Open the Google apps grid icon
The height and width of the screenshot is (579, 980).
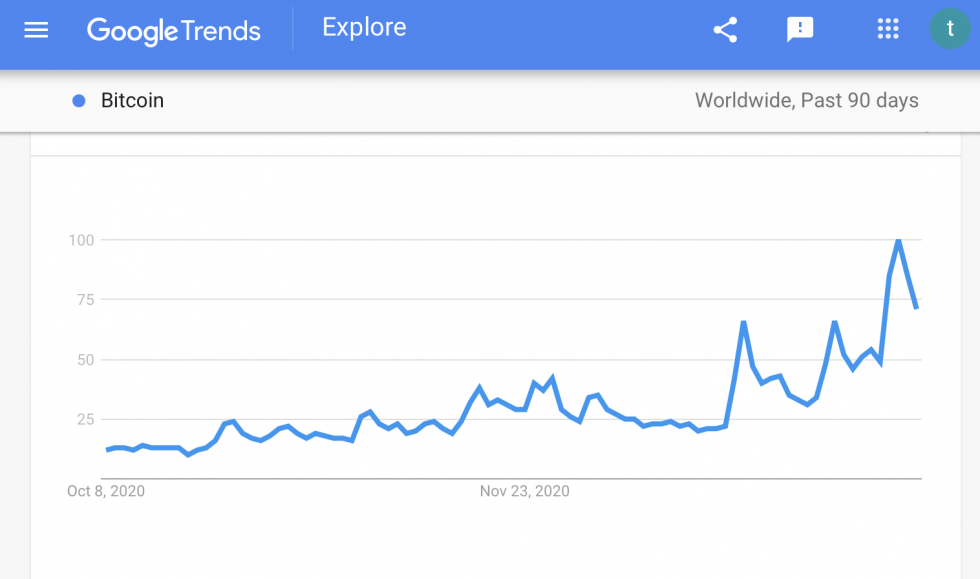888,29
